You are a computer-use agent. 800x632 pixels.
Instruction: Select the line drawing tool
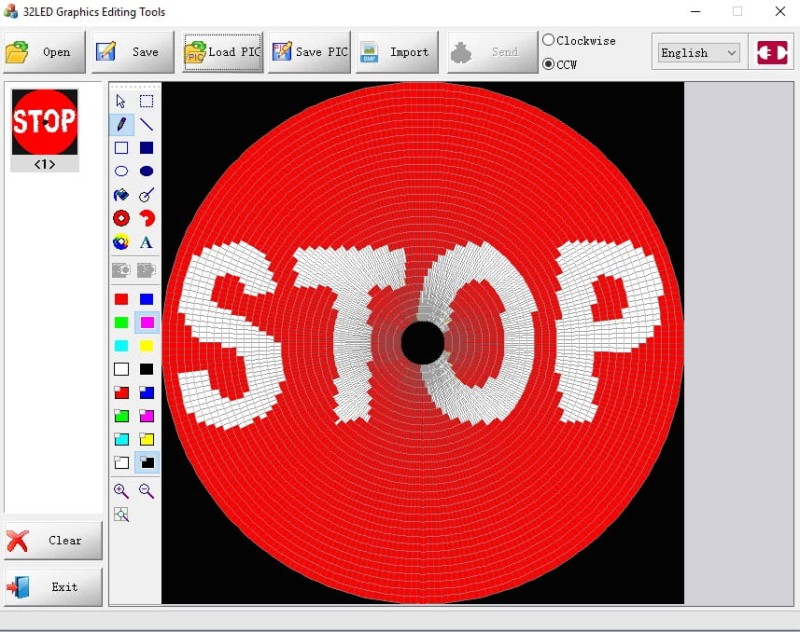pos(146,124)
